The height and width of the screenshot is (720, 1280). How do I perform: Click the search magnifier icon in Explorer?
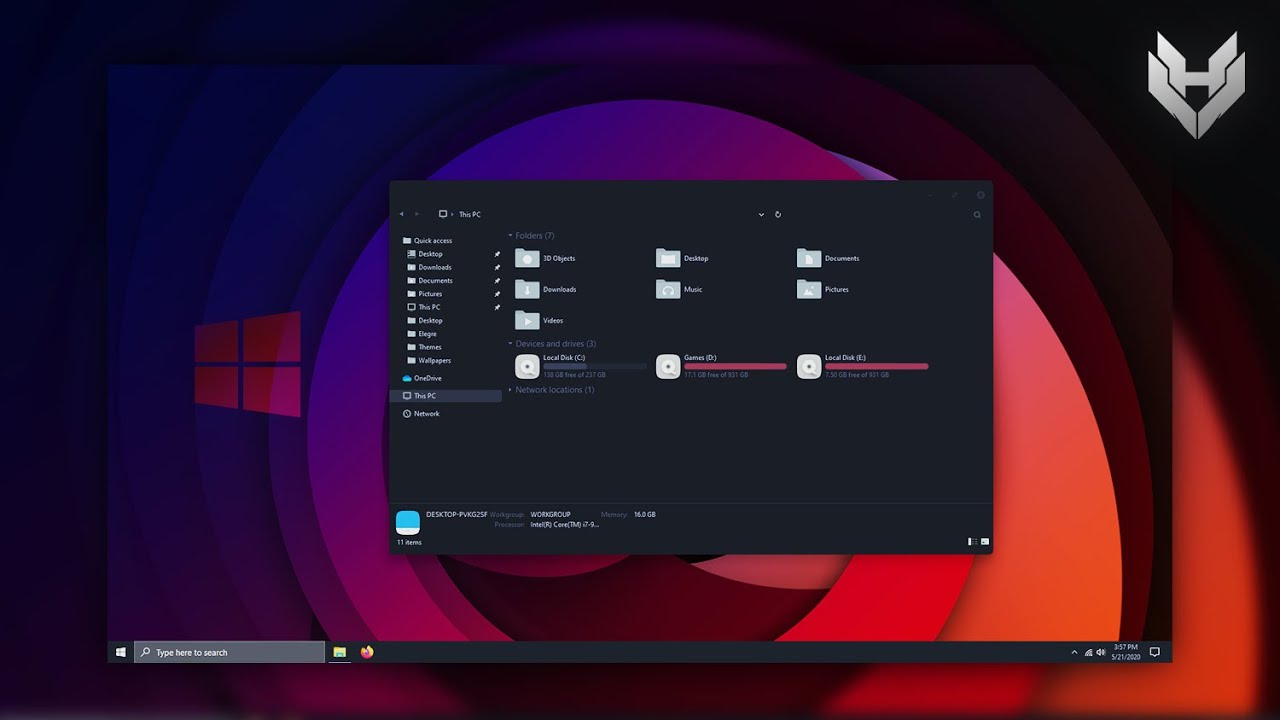click(x=977, y=214)
